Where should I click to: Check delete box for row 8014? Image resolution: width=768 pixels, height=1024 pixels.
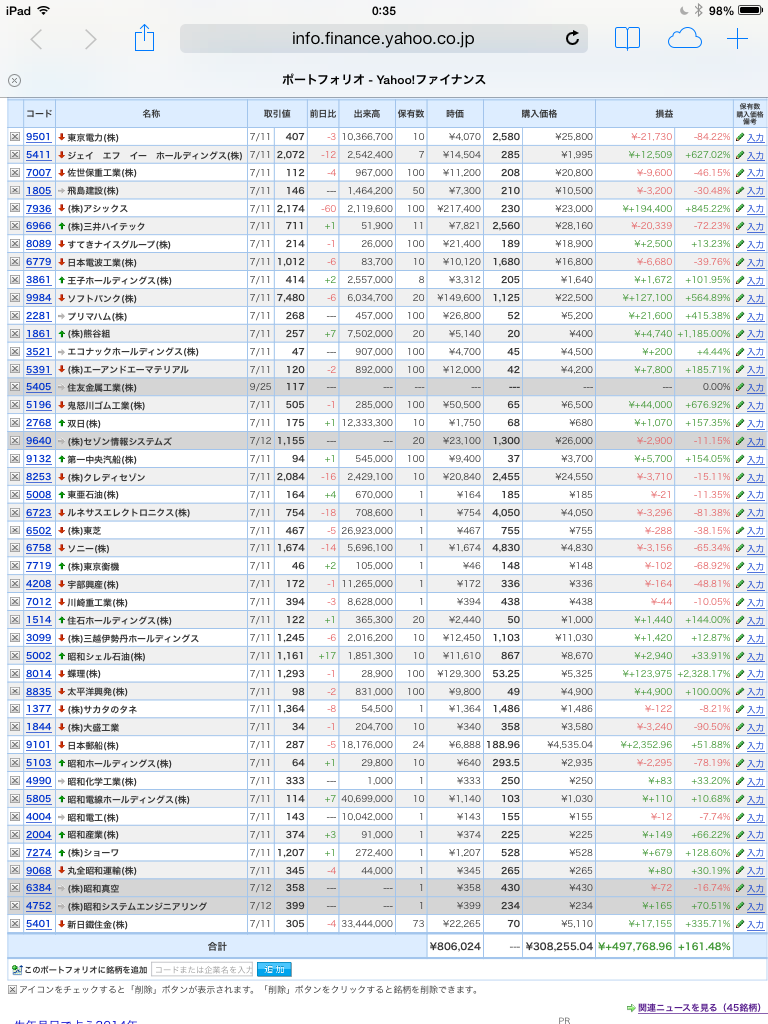click(x=15, y=673)
